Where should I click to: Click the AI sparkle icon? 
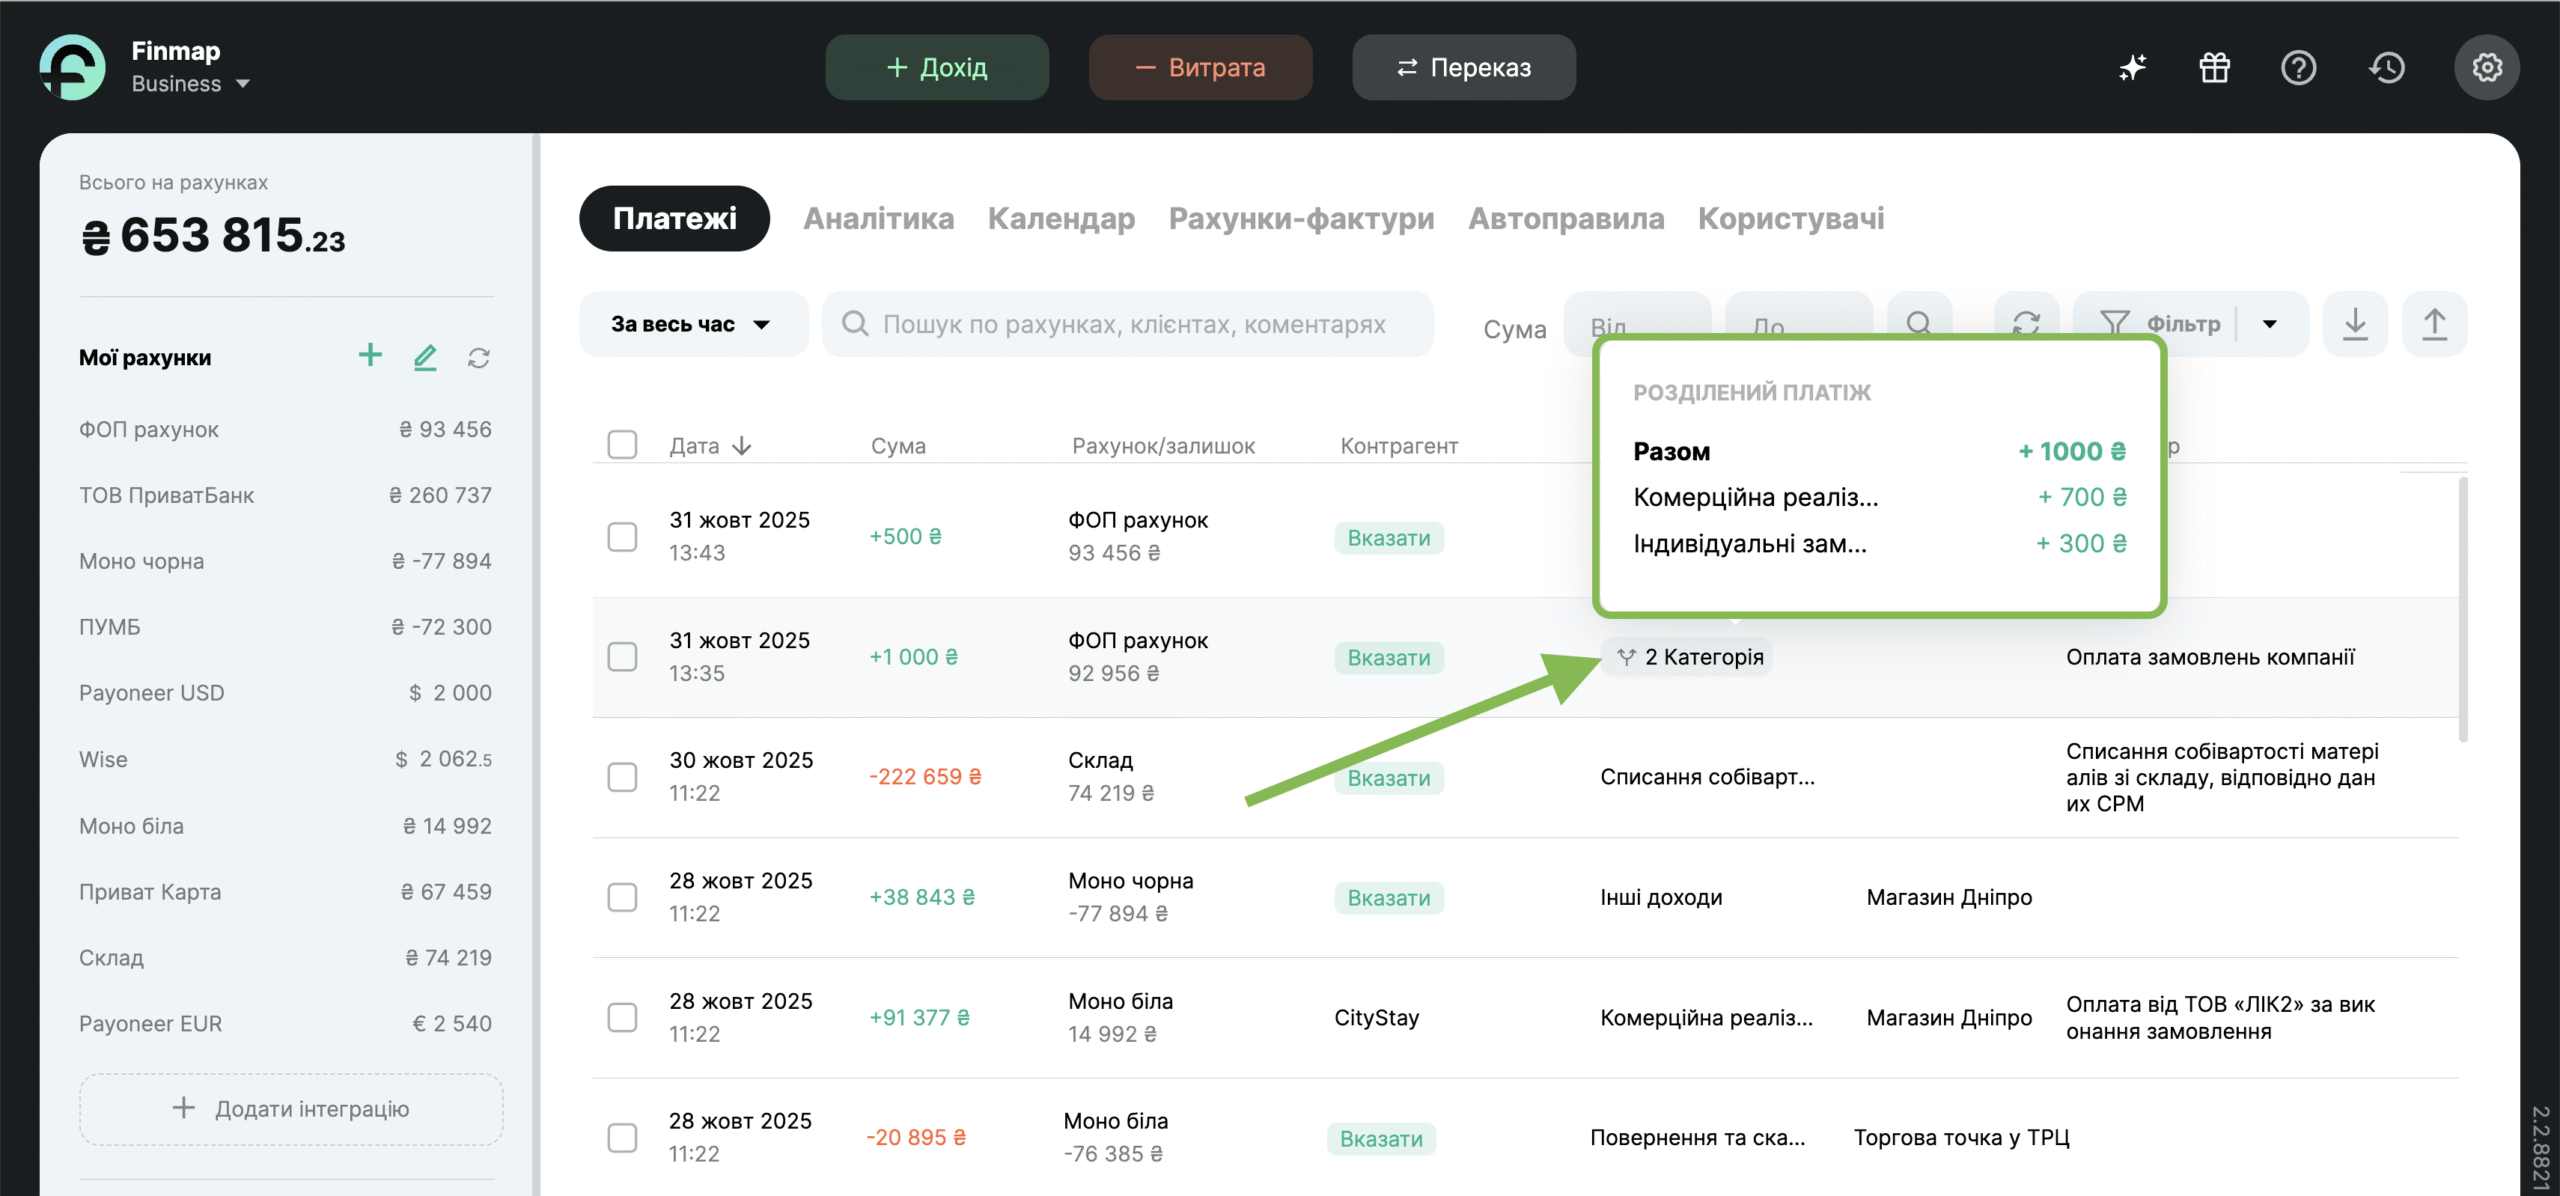pos(2132,68)
